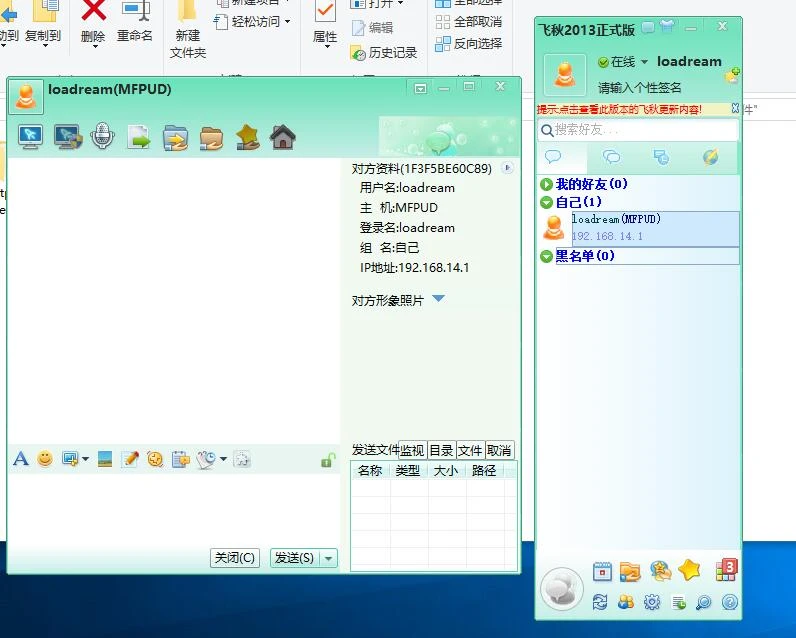796x638 pixels.
Task: Open the colored blocks app icon with badge 3
Action: pyautogui.click(x=726, y=569)
